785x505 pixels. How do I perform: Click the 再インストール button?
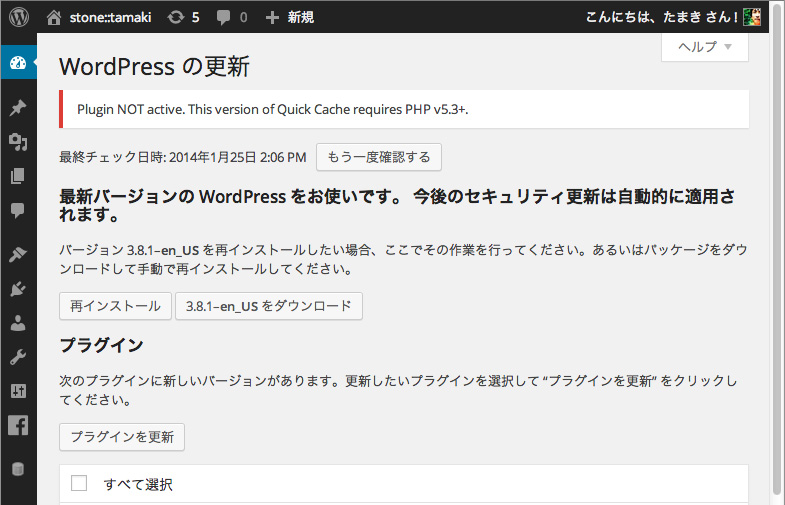pyautogui.click(x=115, y=306)
